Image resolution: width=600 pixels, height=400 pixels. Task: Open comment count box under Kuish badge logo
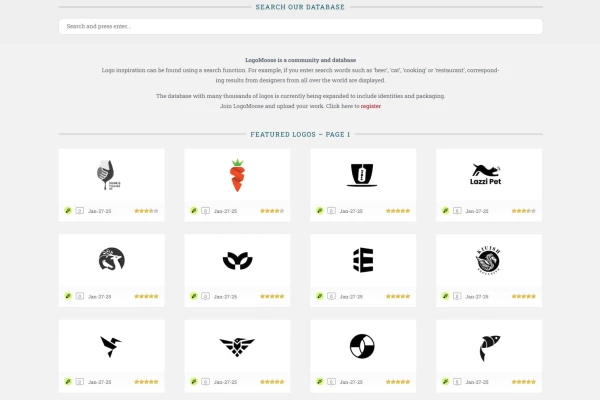pyautogui.click(x=457, y=296)
